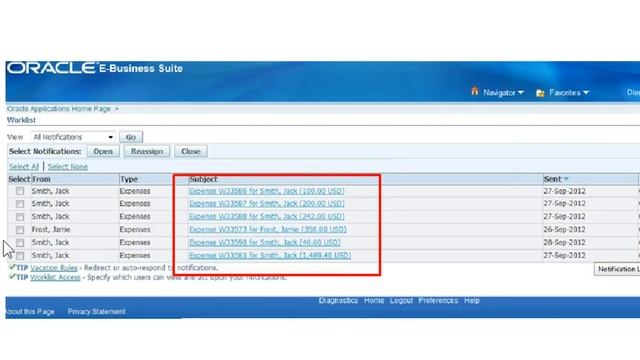Image resolution: width=640 pixels, height=360 pixels.
Task: Open the View 'All Notifications' dropdown
Action: click(x=73, y=137)
